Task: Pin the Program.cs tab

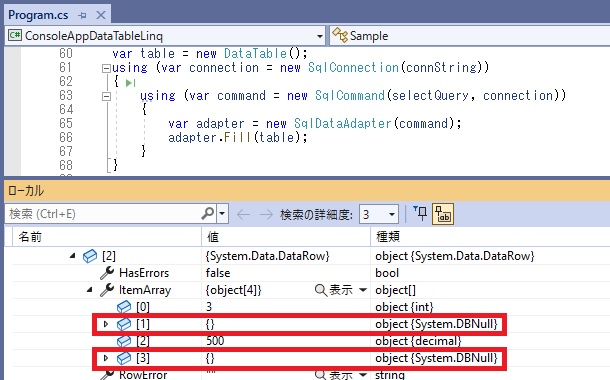Action: point(82,16)
